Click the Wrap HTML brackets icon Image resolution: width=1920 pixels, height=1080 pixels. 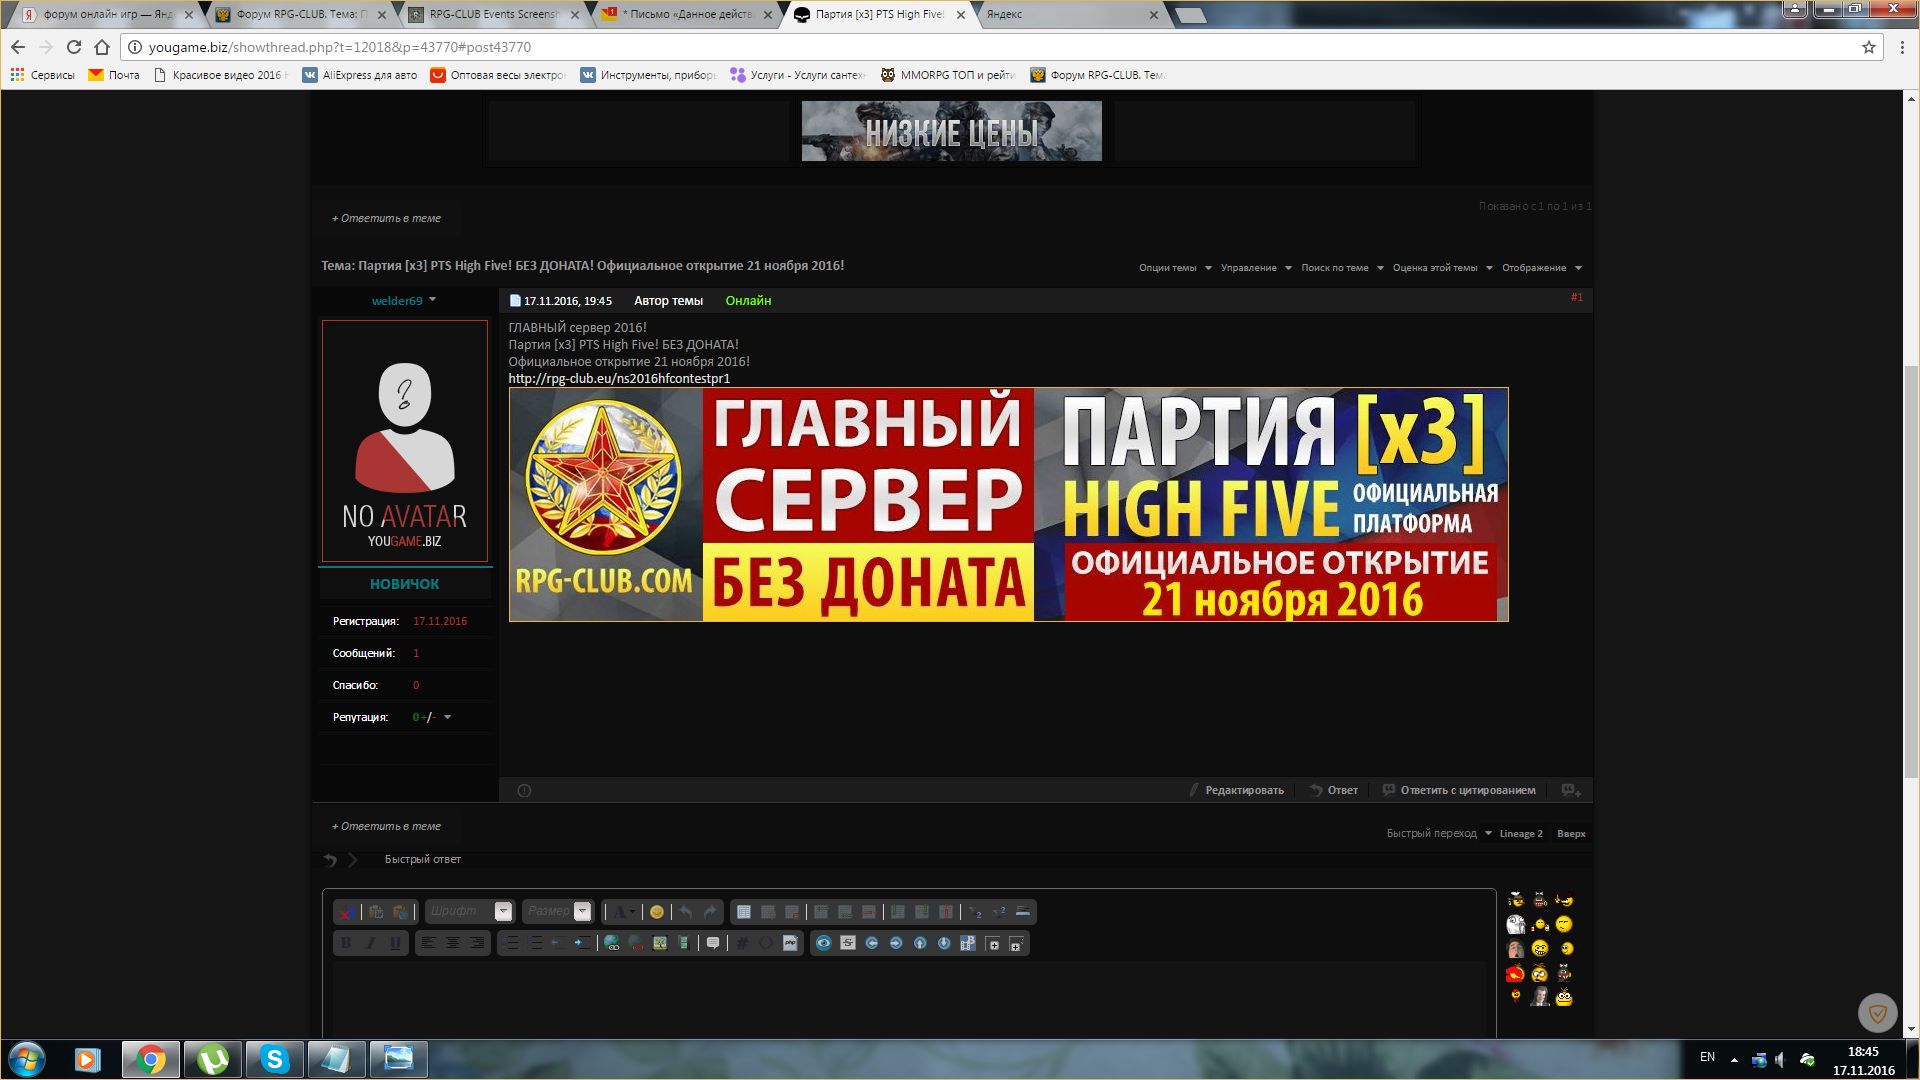(x=766, y=943)
